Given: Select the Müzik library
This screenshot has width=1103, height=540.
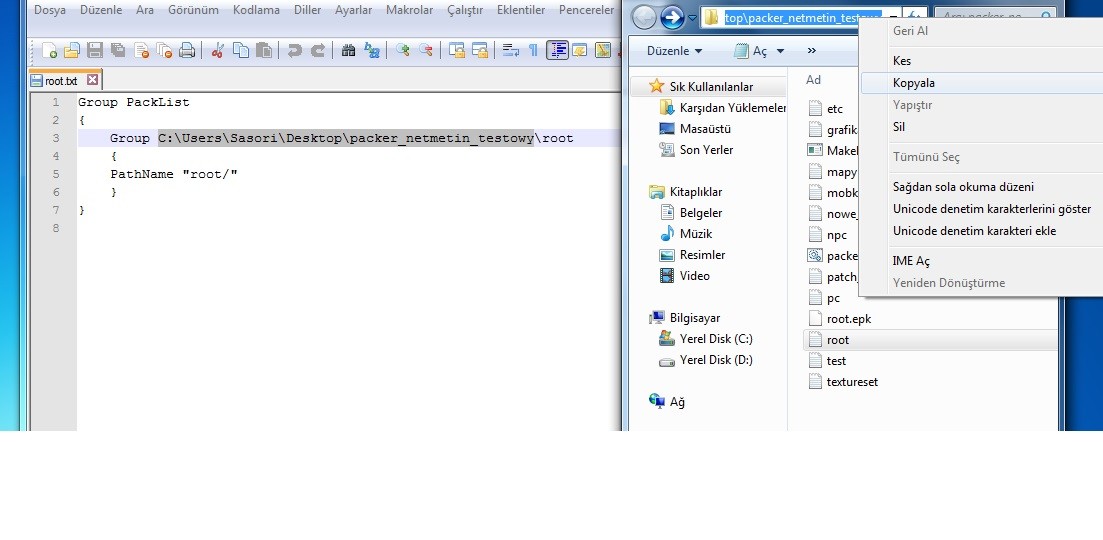Looking at the screenshot, I should pos(686,234).
